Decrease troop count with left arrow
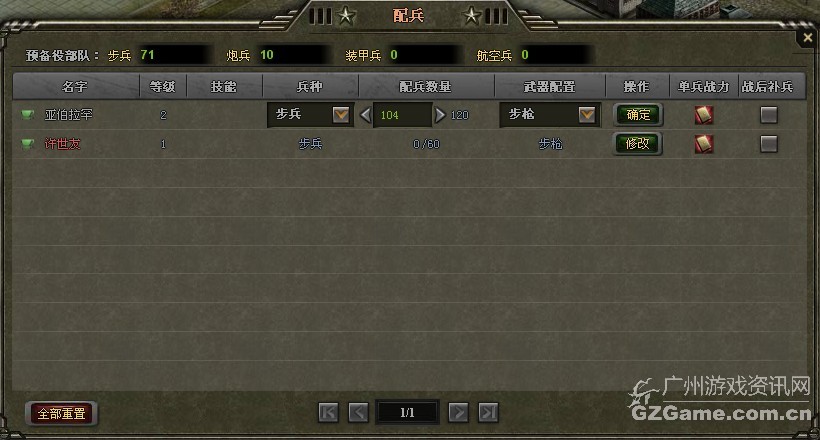820x440 pixels. point(366,115)
